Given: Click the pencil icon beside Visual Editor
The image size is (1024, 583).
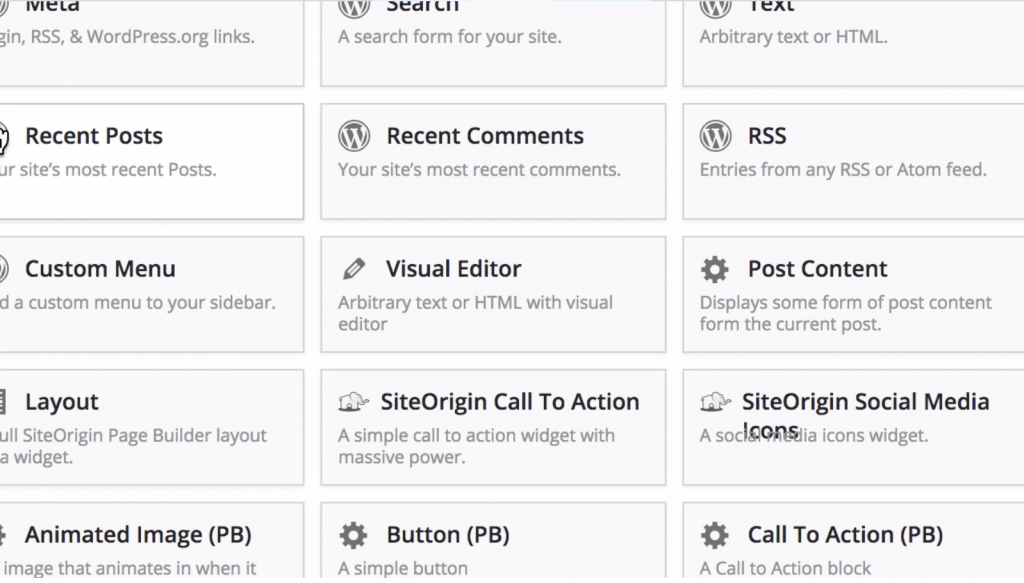Looking at the screenshot, I should point(354,268).
